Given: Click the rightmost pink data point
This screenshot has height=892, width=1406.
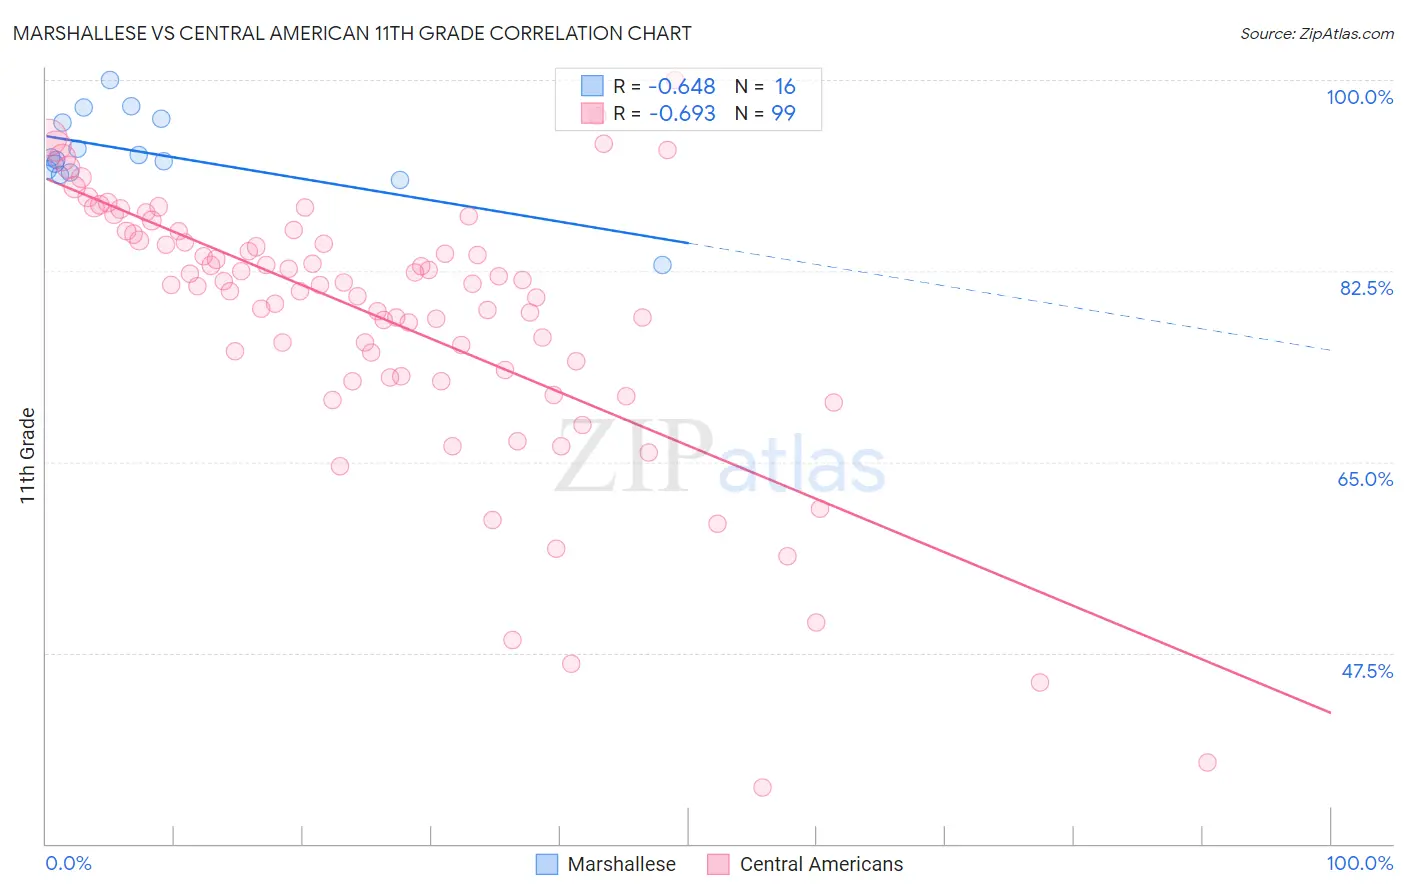Looking at the screenshot, I should [x=1207, y=762].
